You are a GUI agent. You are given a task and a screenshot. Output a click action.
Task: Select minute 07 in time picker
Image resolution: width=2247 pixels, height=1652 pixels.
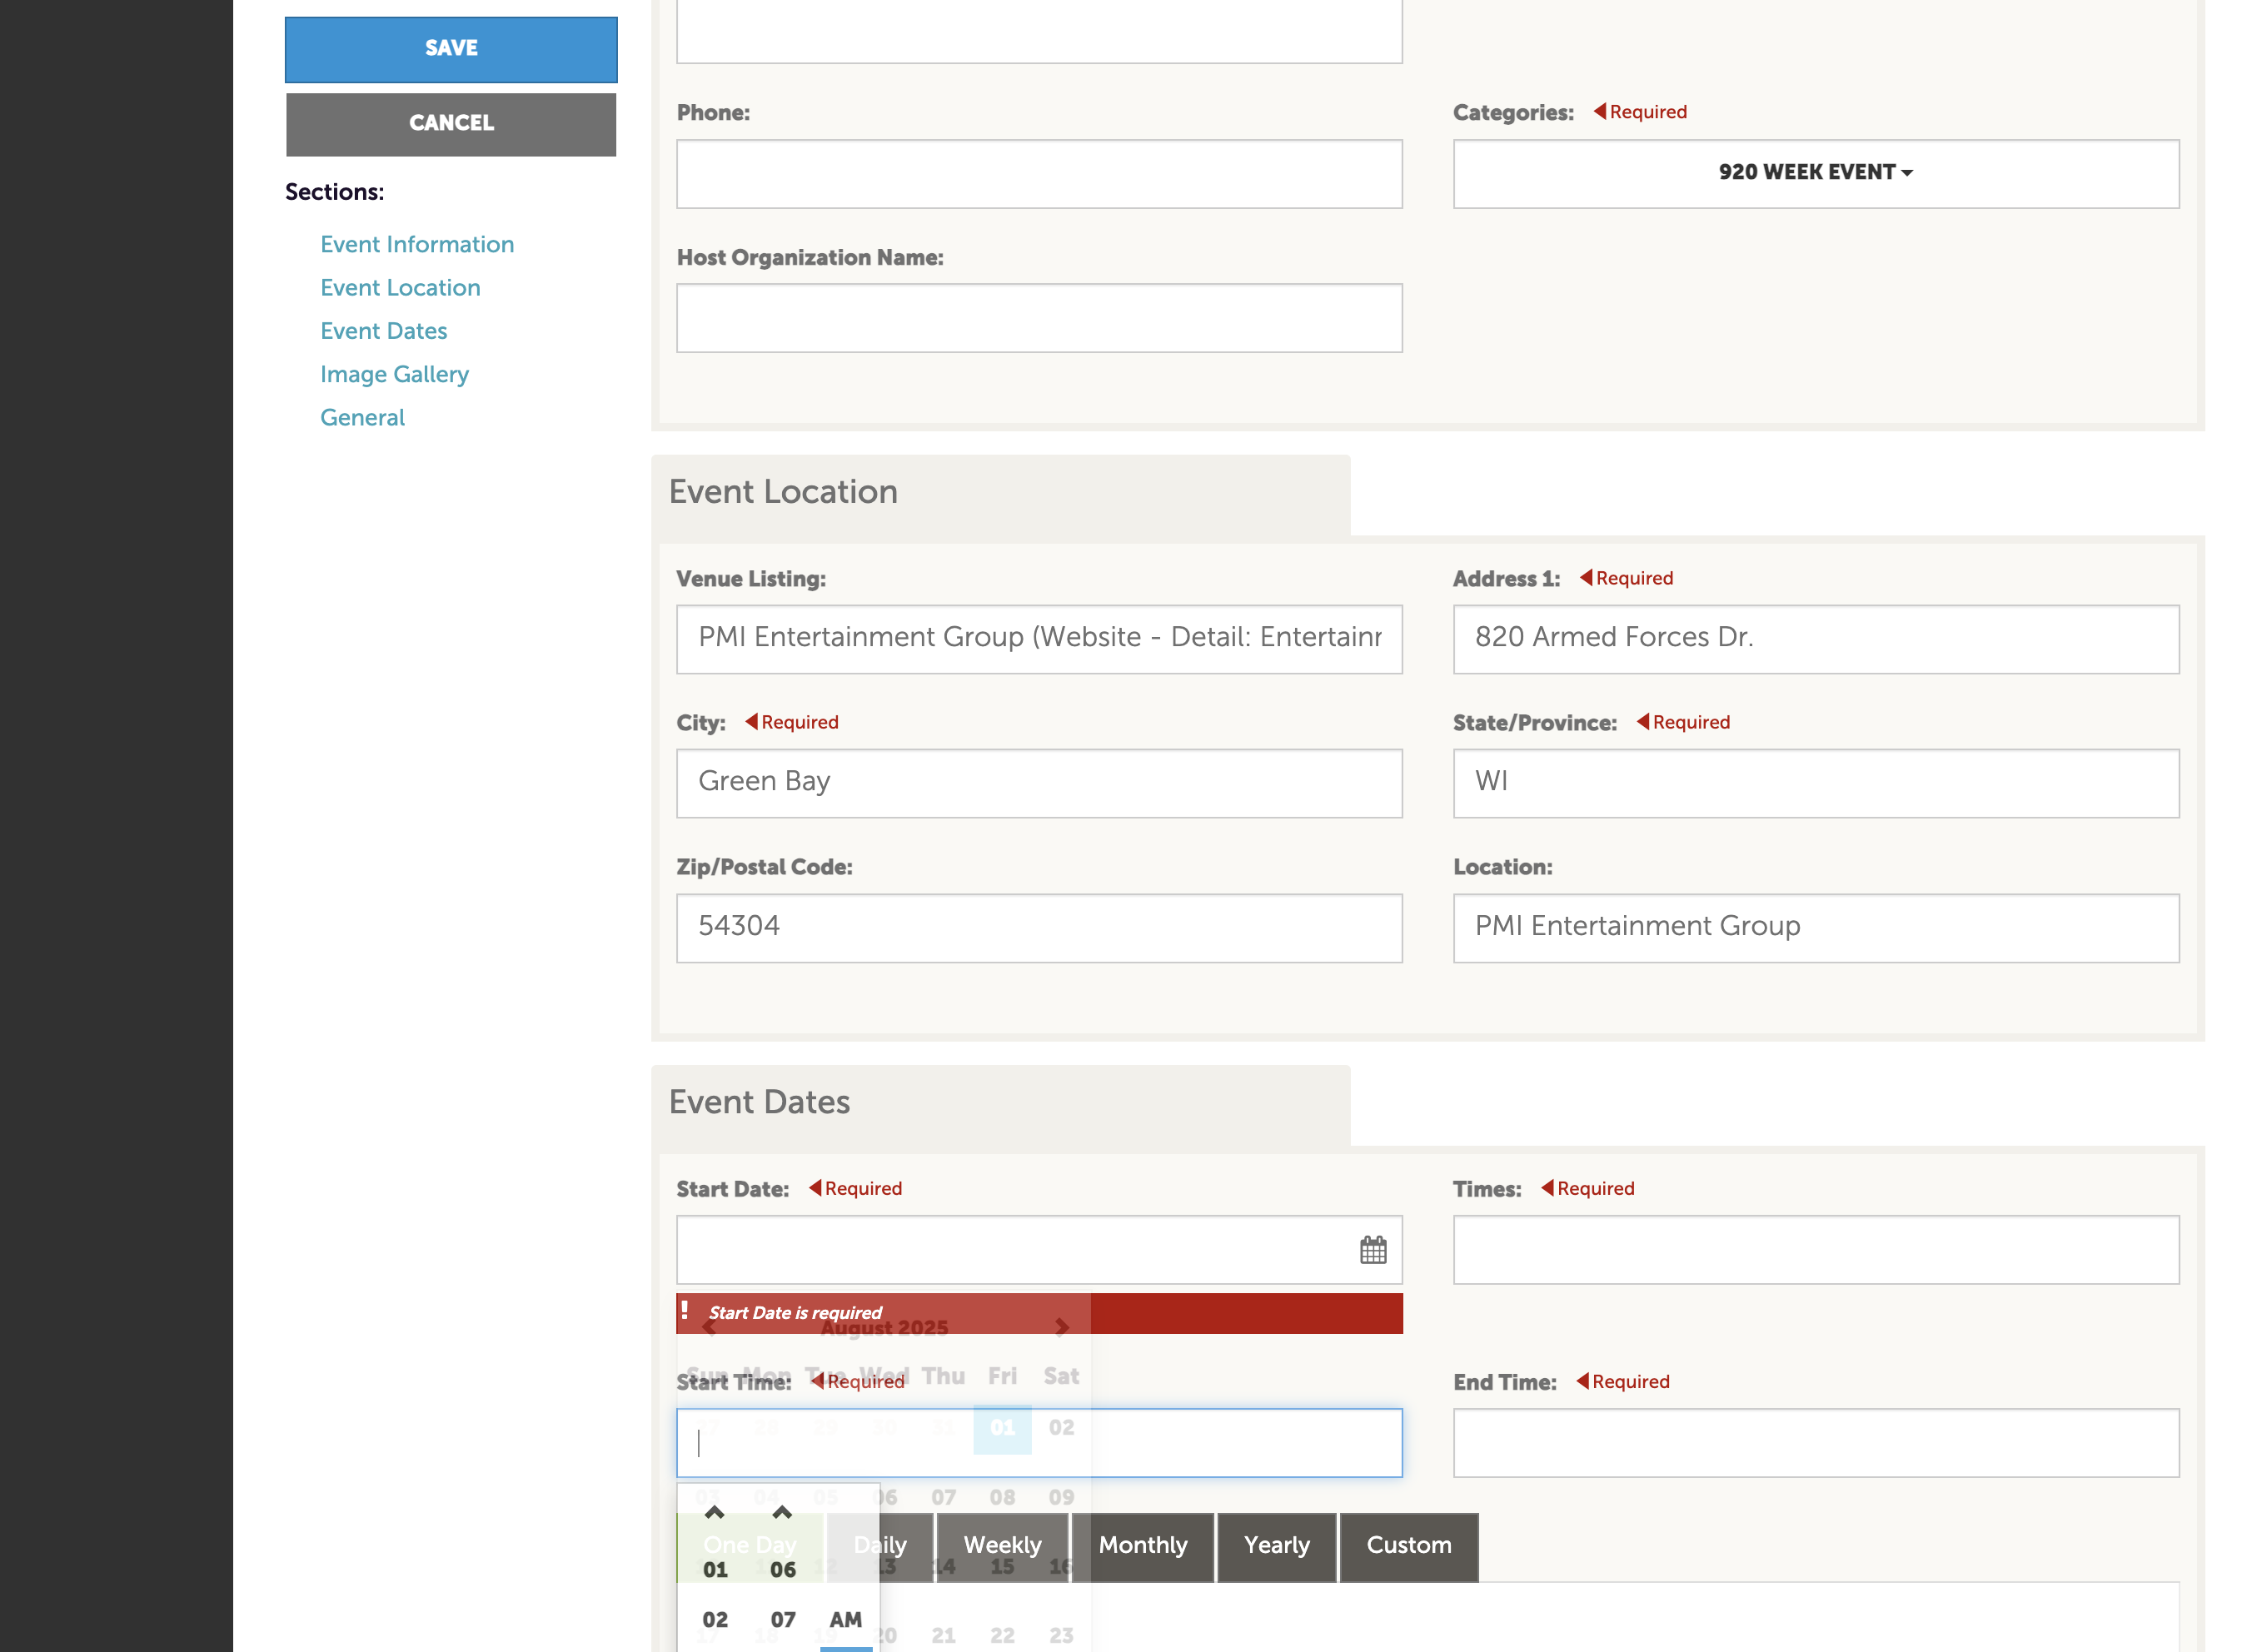tap(782, 1619)
